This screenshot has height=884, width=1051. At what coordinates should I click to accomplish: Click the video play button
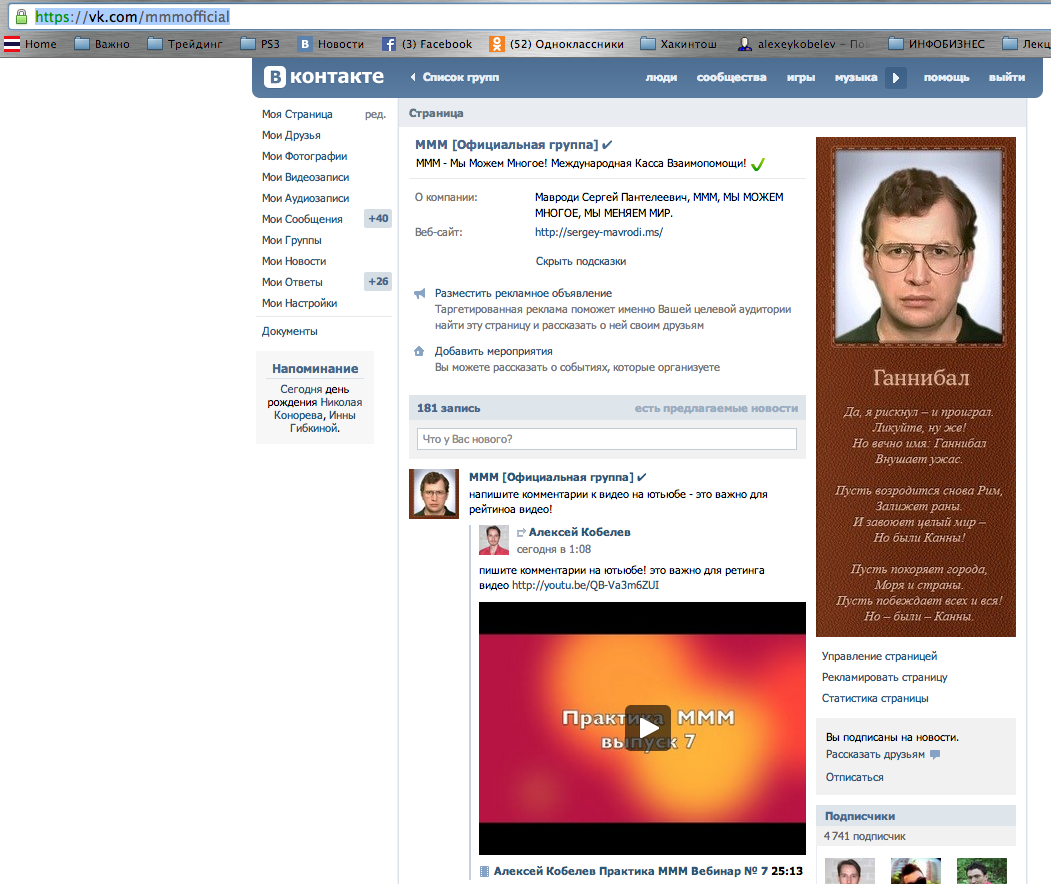[x=647, y=728]
